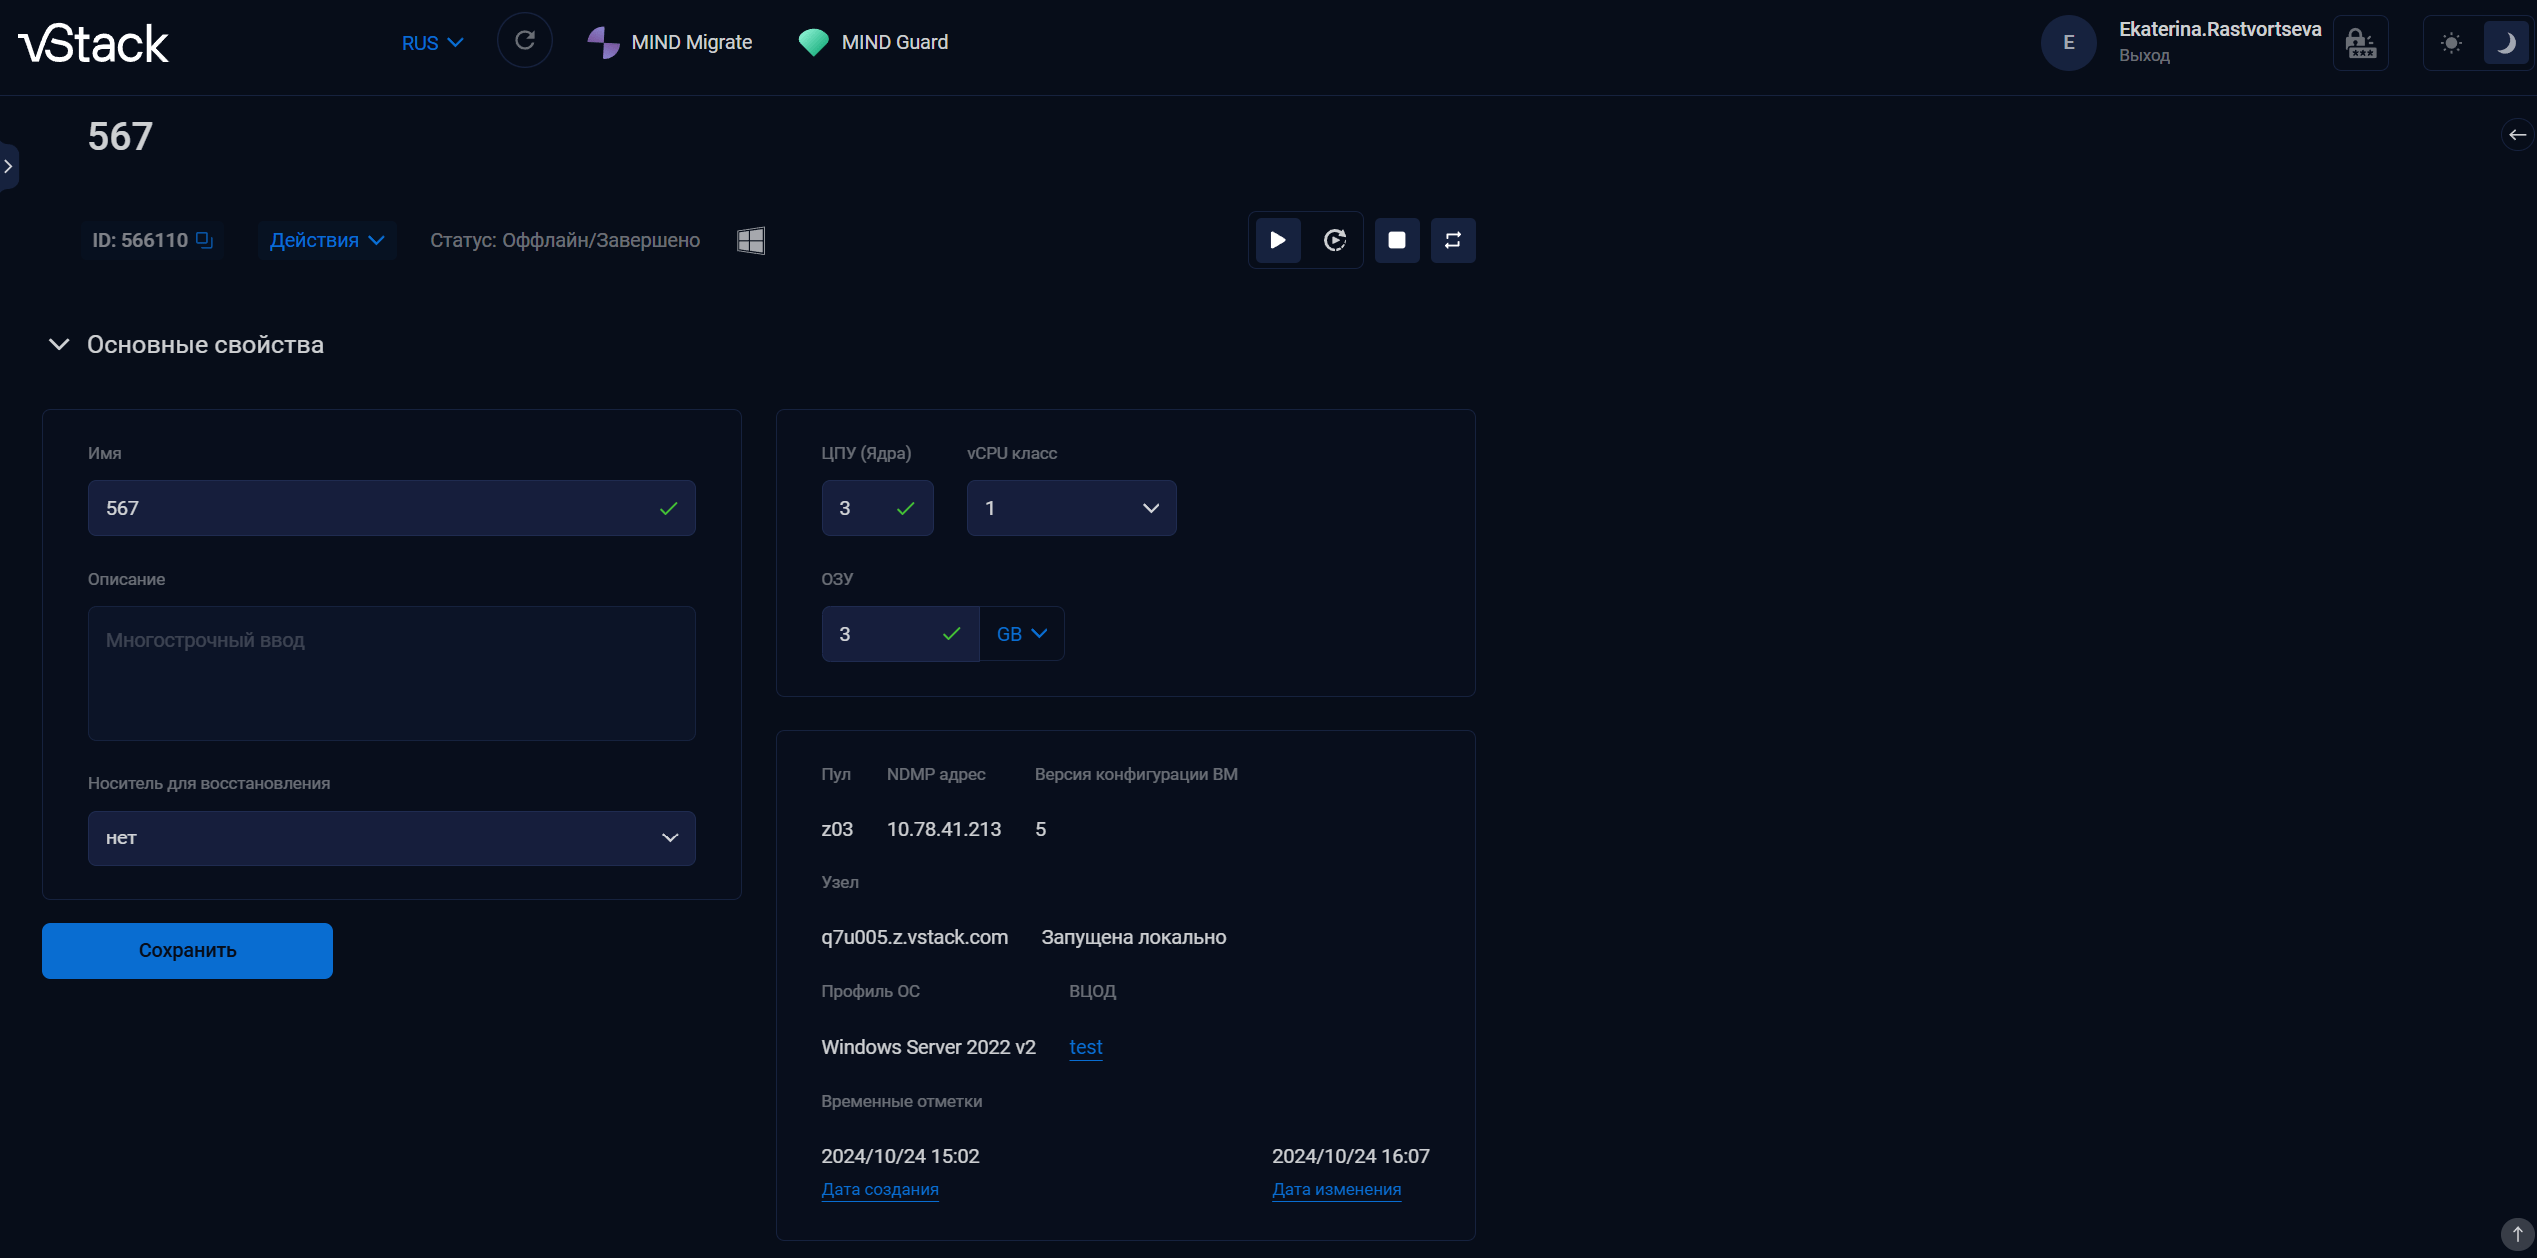Viewport: 2537px width, 1258px height.
Task: Open the Действия actions dropdown
Action: click(327, 240)
